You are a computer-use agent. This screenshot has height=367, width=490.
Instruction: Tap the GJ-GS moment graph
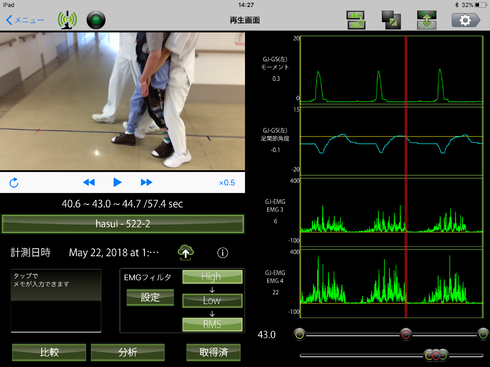[392, 70]
